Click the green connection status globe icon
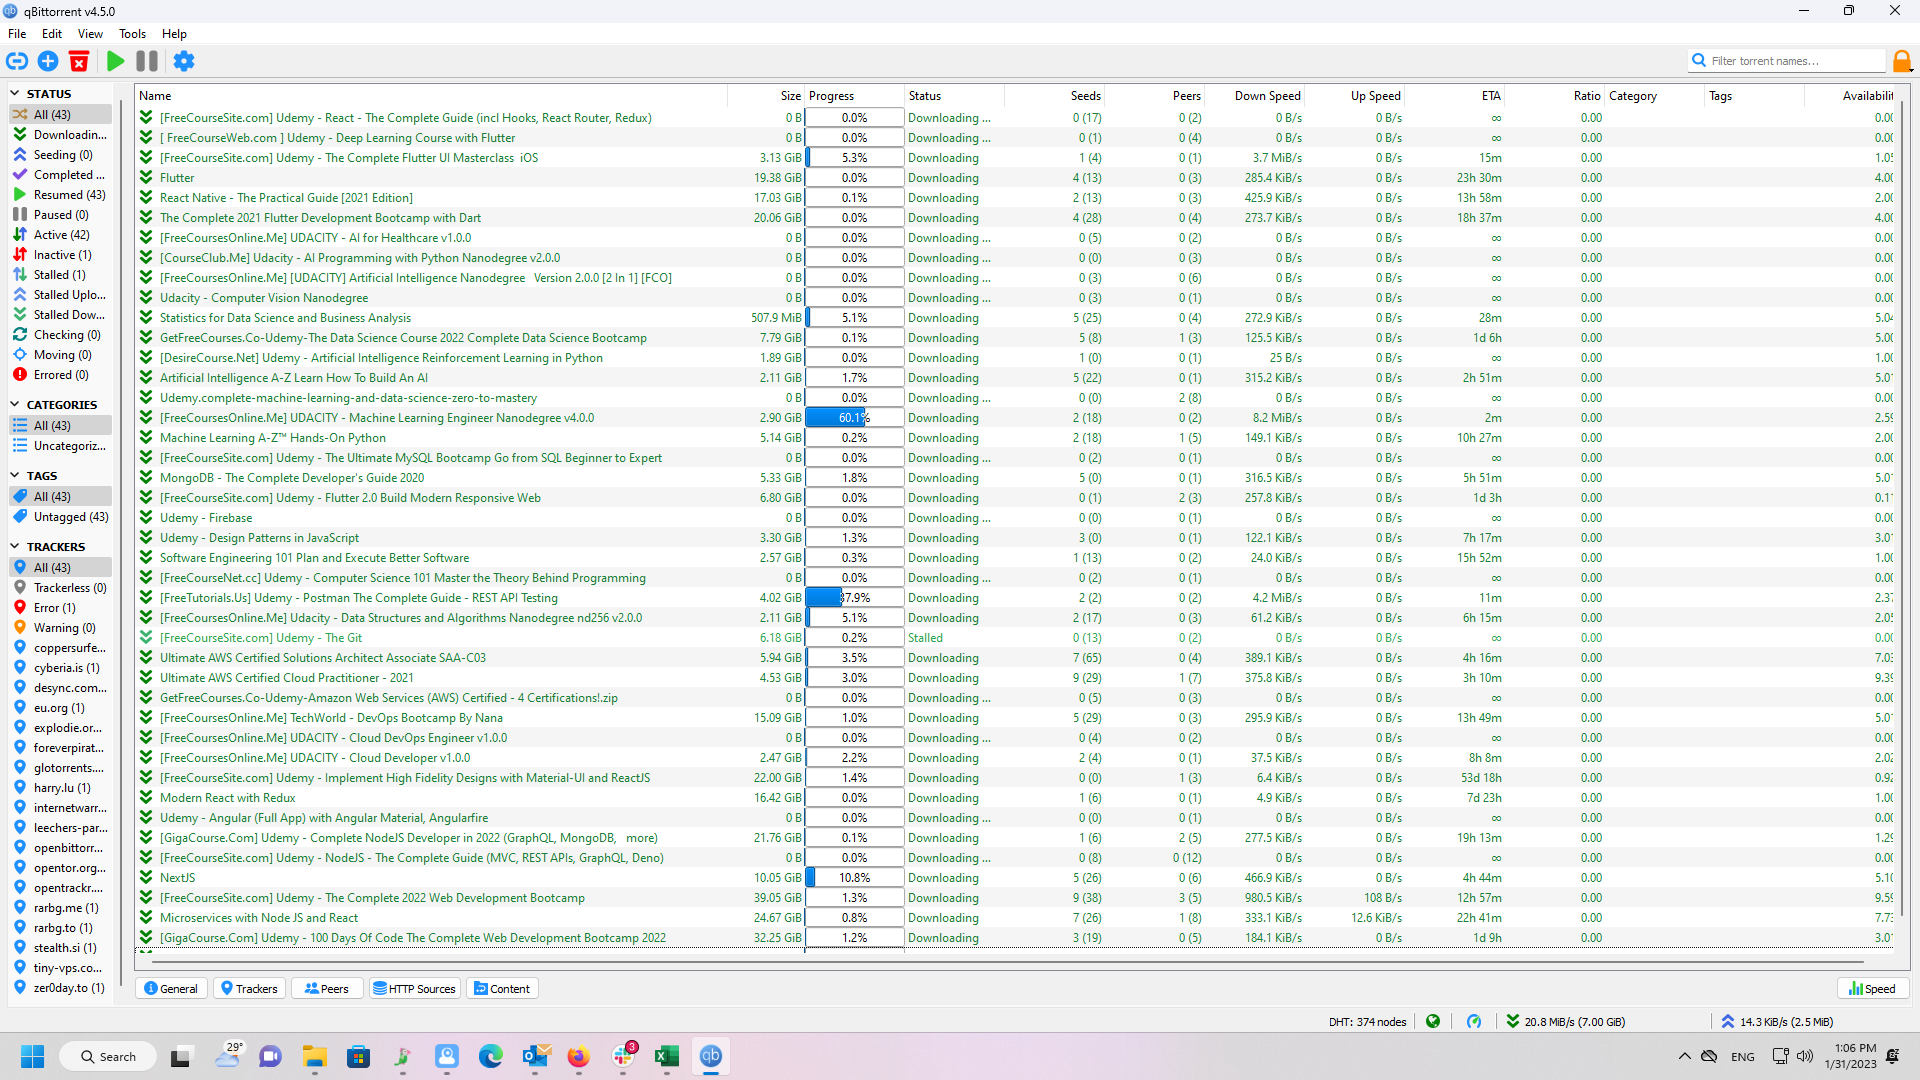 click(1433, 1021)
